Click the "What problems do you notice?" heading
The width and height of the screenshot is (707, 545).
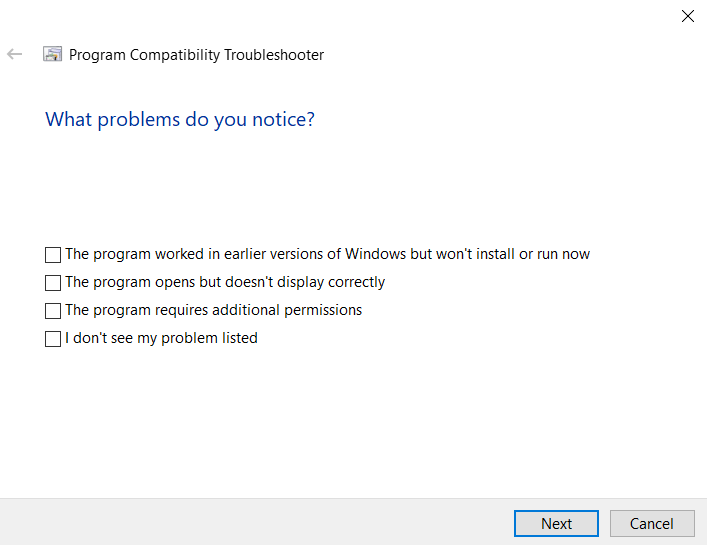[x=180, y=120]
